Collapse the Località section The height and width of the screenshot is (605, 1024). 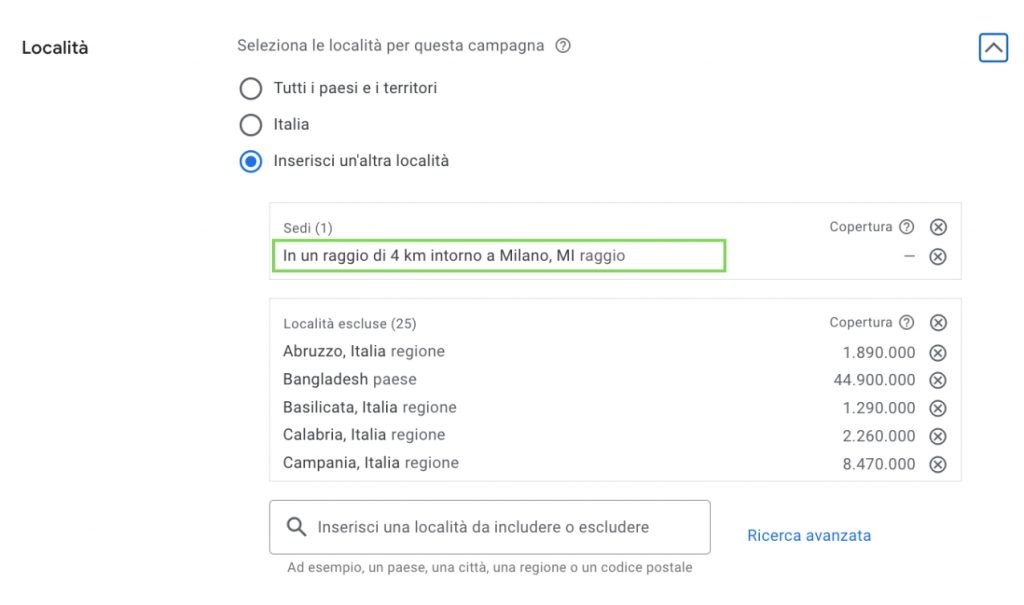(993, 48)
